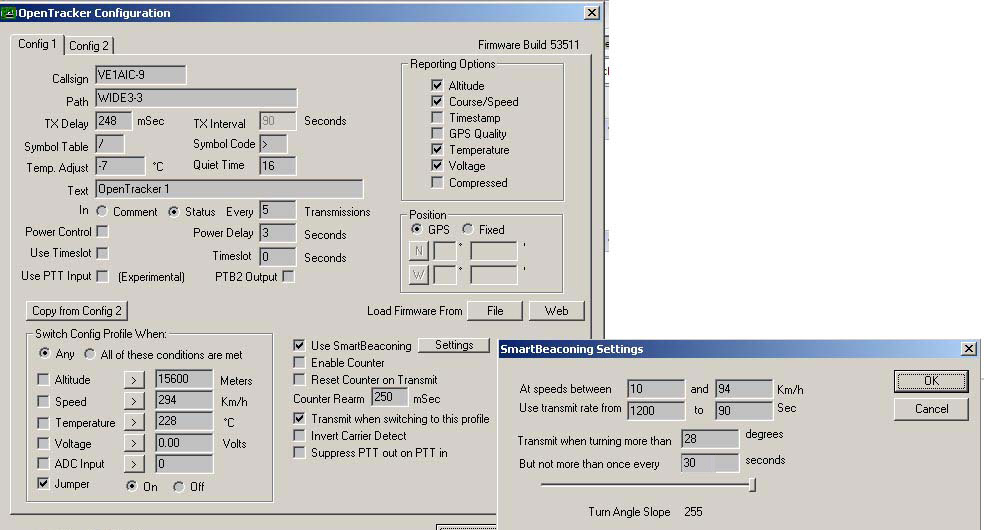Select the Config 1 tab
The width and height of the screenshot is (984, 530).
tap(37, 44)
